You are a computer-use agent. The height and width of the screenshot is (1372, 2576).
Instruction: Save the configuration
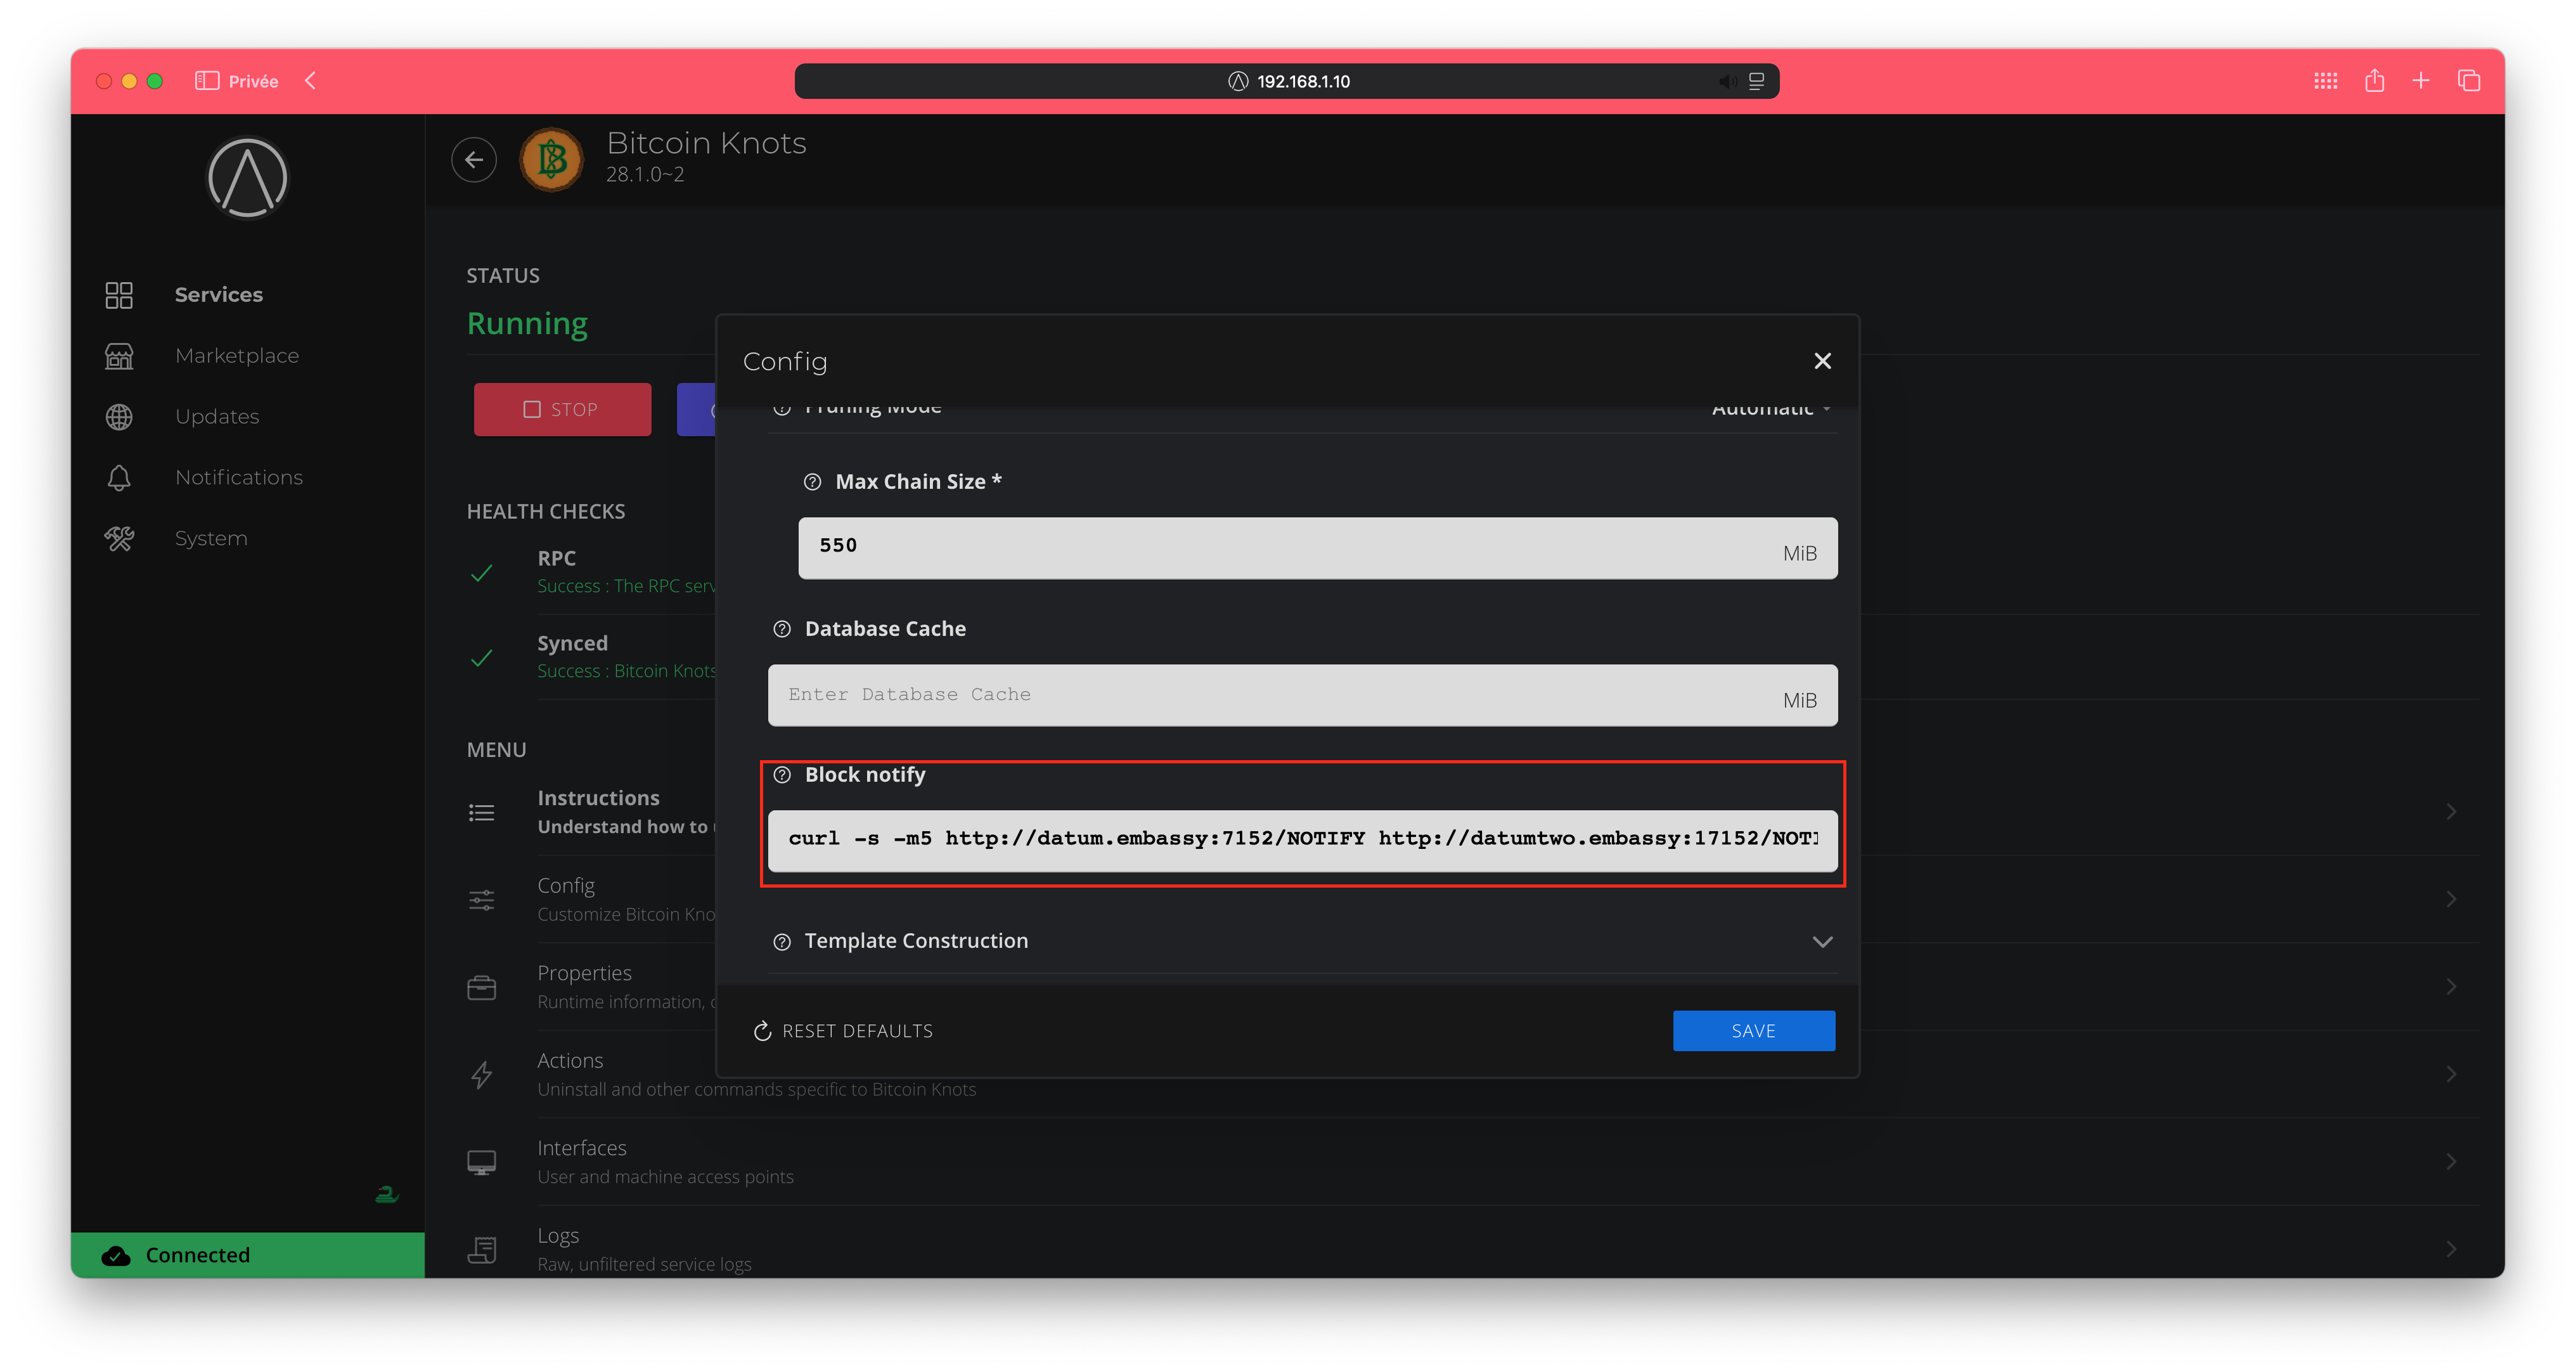click(1753, 1030)
